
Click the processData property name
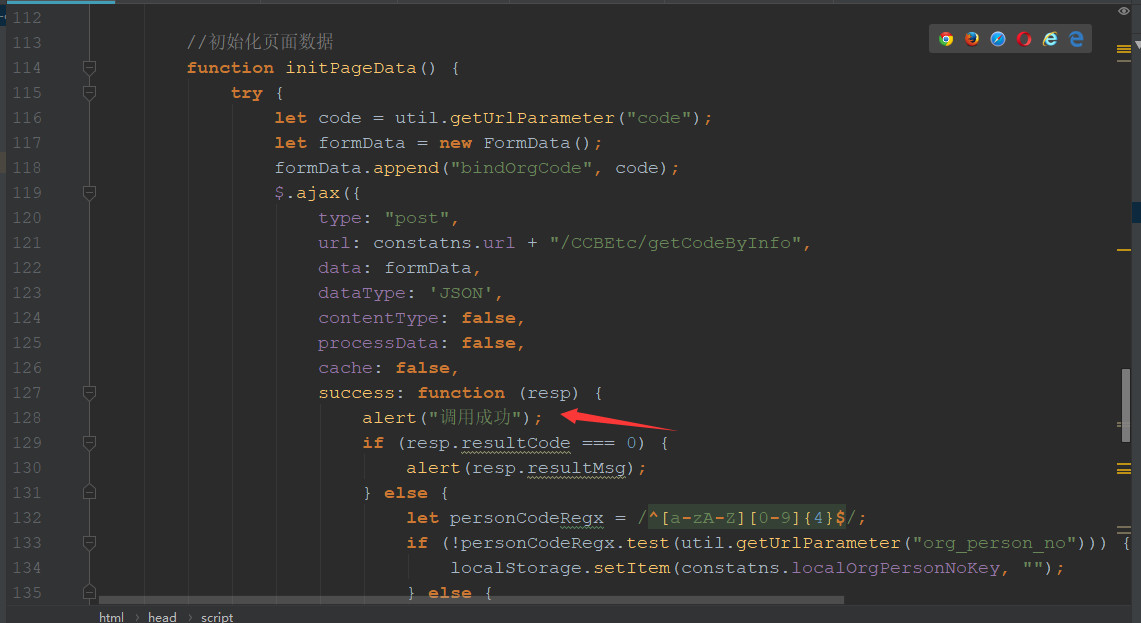[378, 343]
